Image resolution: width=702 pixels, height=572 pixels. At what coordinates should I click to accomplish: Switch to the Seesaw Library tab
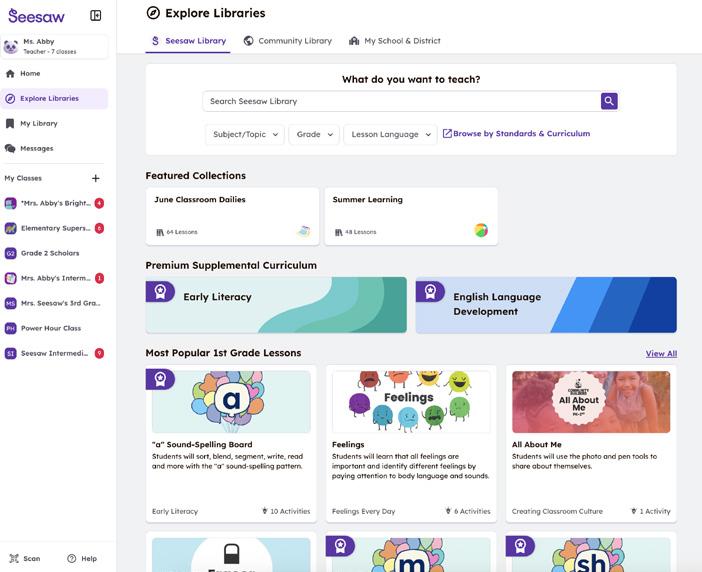(188, 41)
